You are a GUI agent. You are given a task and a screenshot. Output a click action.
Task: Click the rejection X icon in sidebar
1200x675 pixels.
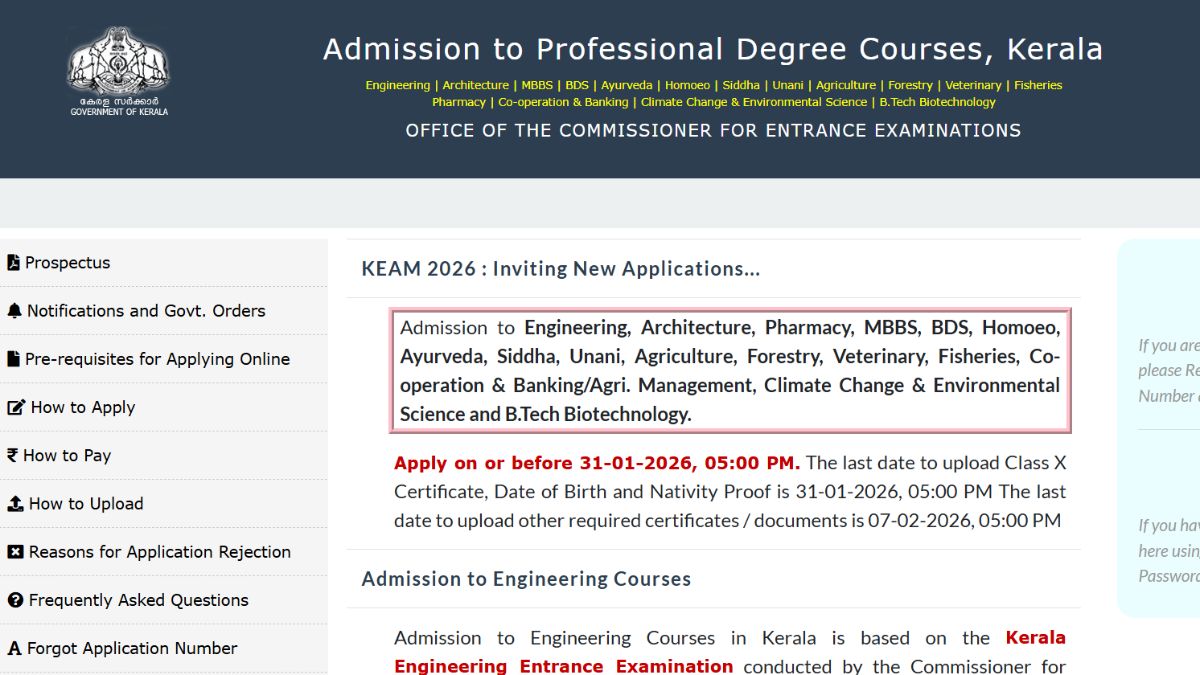coord(15,552)
